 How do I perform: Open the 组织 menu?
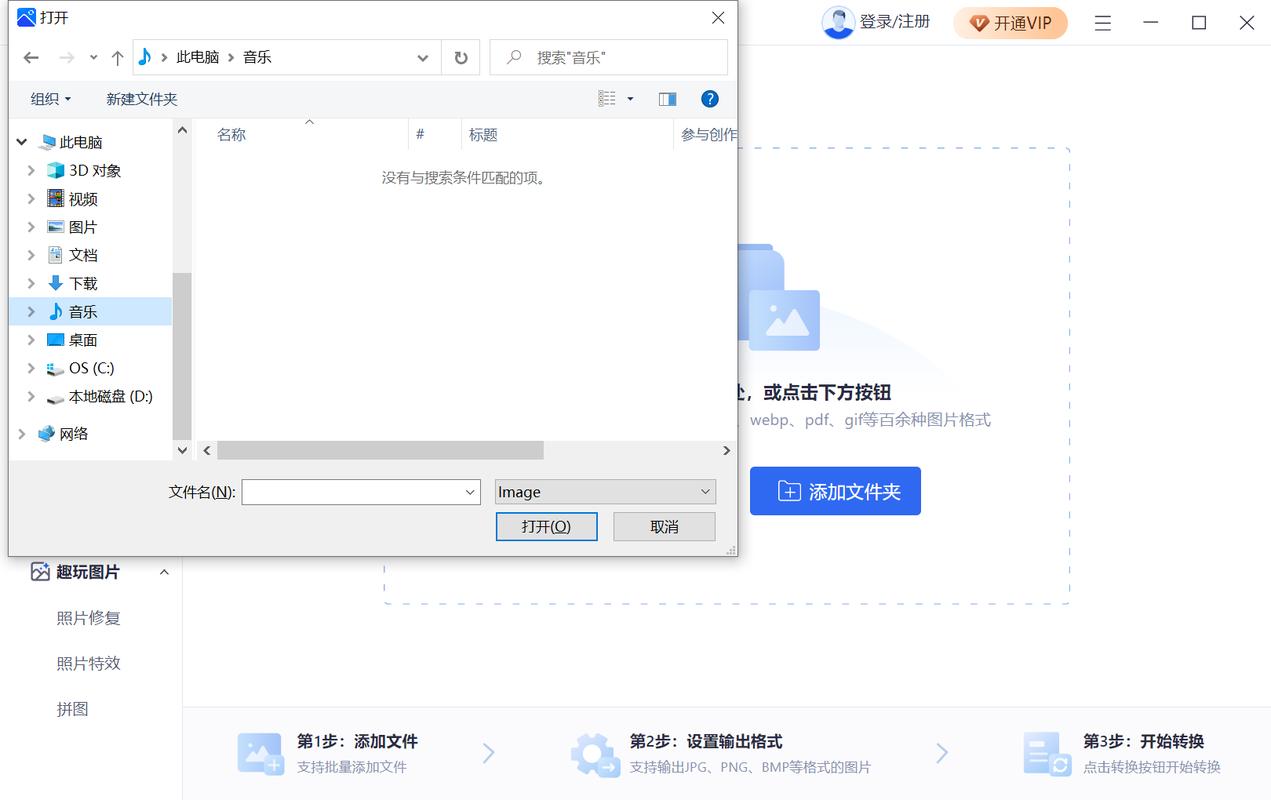[50, 99]
